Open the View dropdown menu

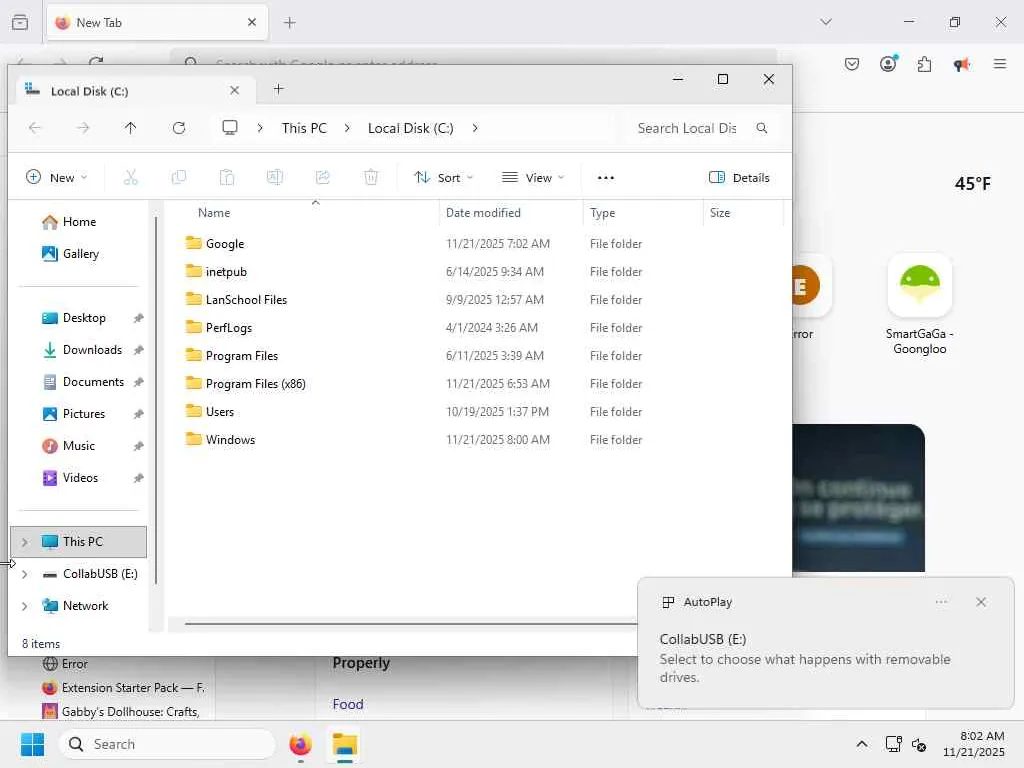[x=533, y=178]
